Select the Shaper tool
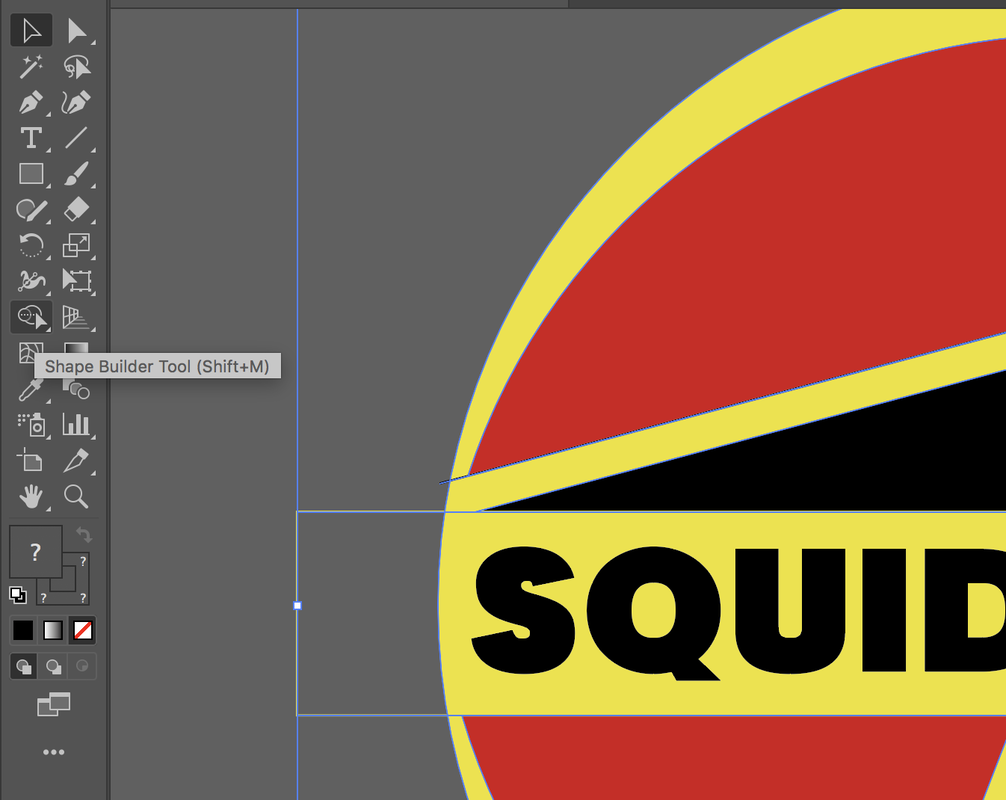Viewport: 1006px width, 800px height. (x=31, y=210)
